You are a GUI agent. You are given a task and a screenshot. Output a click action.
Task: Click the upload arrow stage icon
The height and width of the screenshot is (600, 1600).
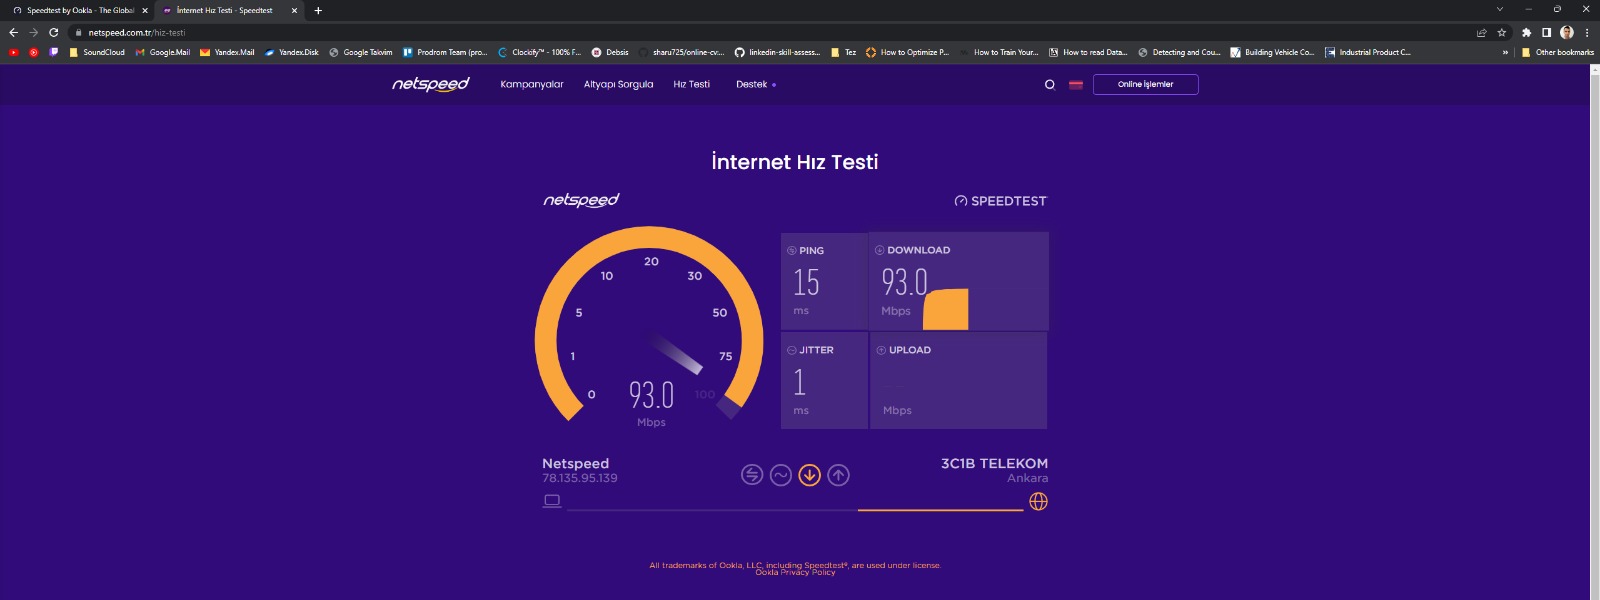point(839,475)
